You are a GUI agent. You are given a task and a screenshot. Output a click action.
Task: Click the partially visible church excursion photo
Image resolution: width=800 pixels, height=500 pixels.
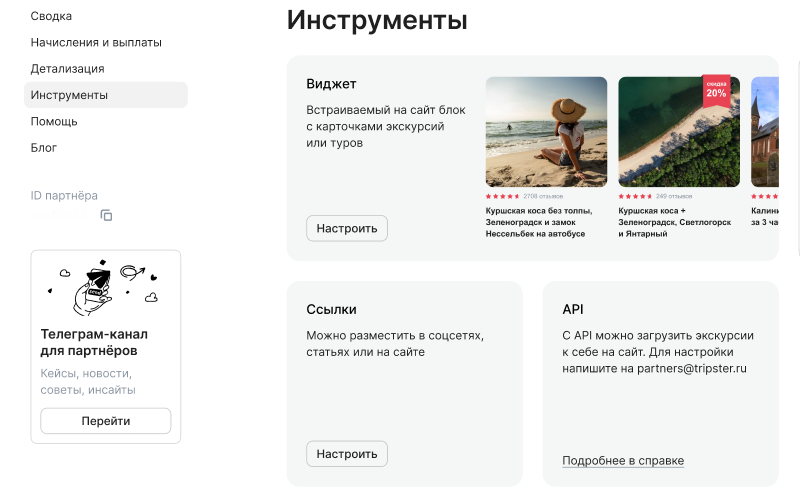coord(765,132)
